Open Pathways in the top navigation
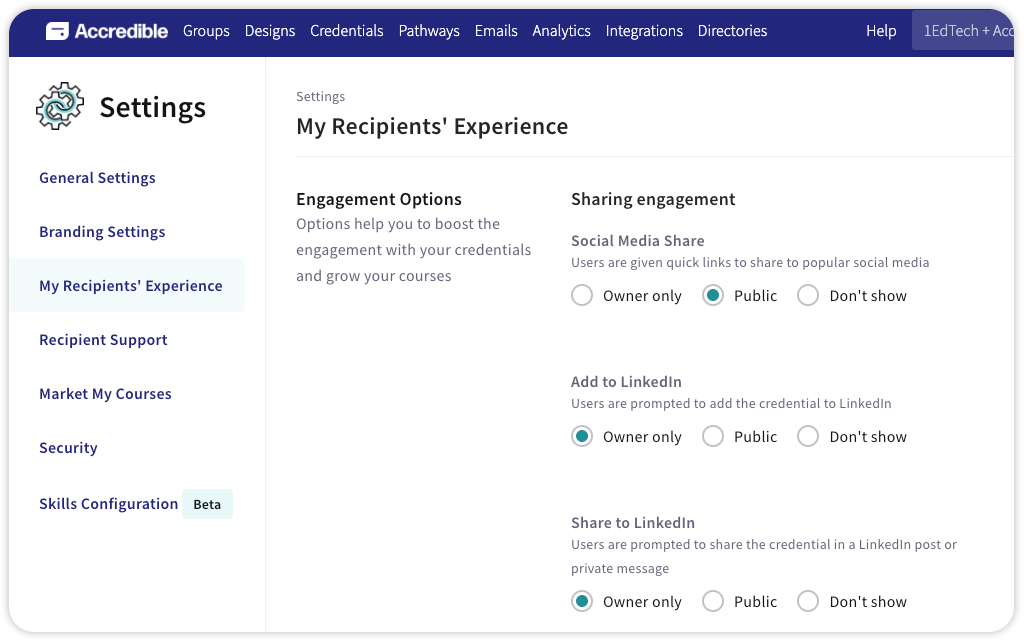This screenshot has width=1024, height=642. click(x=429, y=31)
